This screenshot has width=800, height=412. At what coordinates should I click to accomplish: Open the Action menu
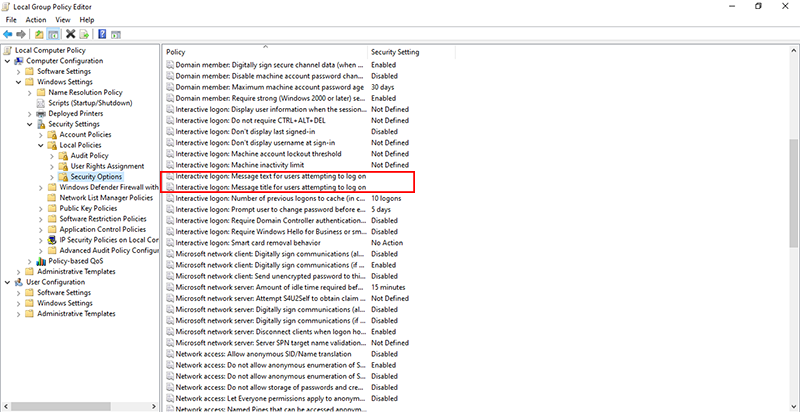(x=36, y=20)
